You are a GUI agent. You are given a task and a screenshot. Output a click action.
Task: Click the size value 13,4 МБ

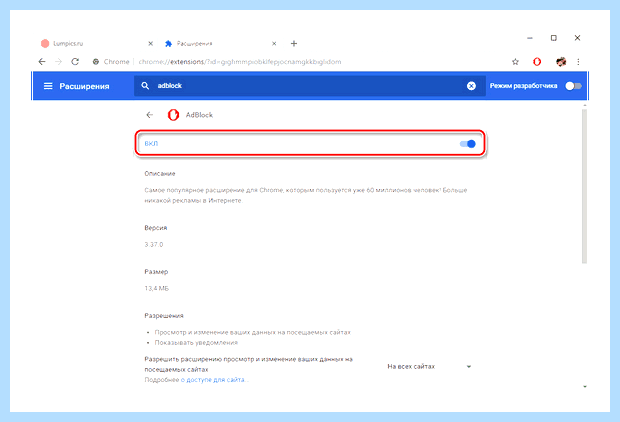157,288
